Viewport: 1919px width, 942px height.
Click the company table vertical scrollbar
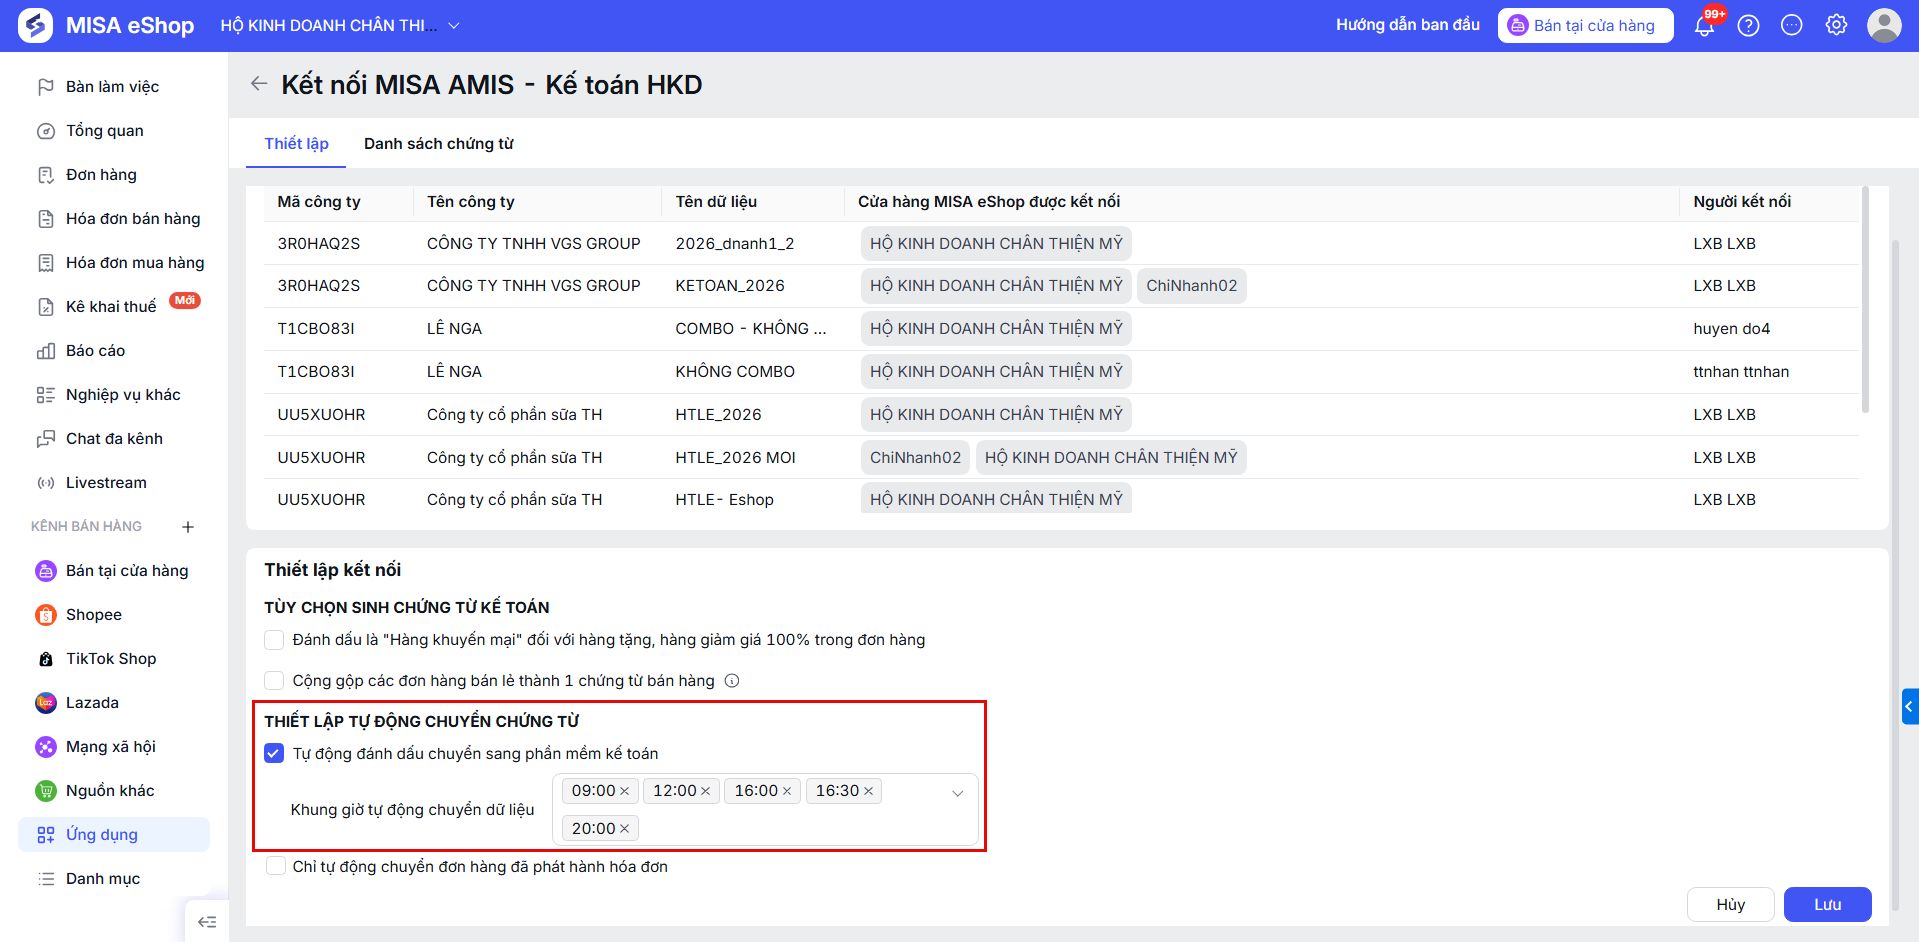(x=1865, y=299)
